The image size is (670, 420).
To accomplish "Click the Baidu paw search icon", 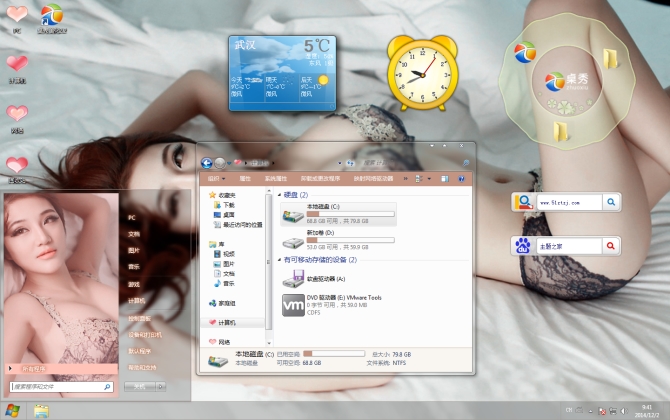I will (523, 246).
